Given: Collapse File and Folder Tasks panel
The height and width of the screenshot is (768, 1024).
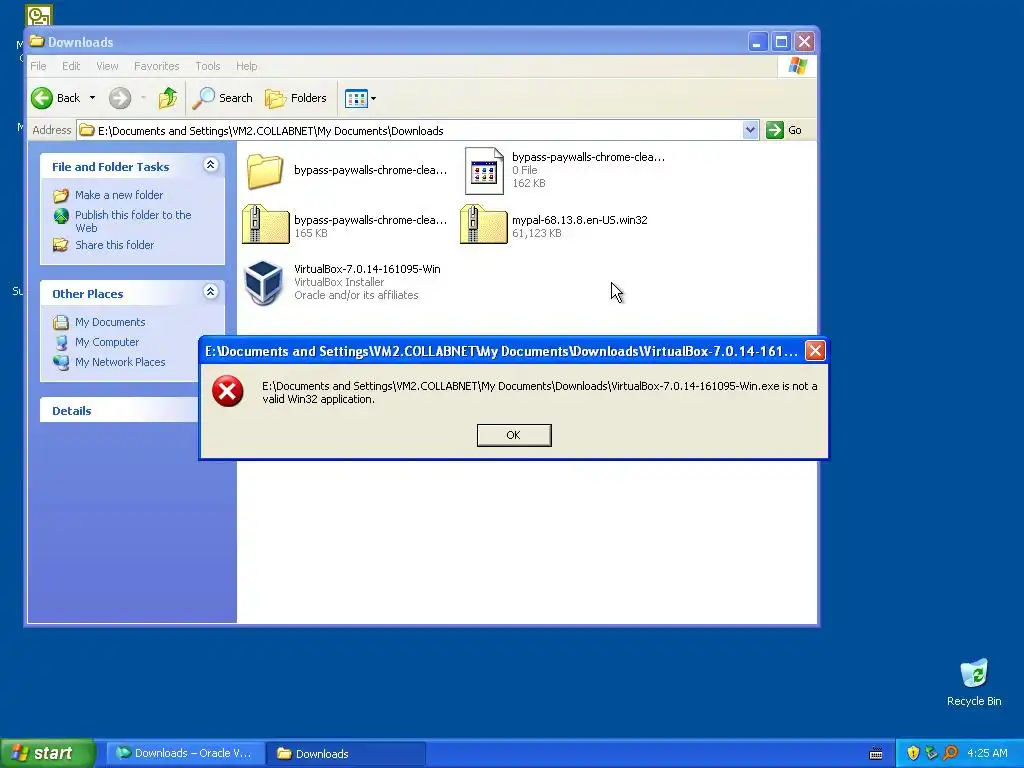Looking at the screenshot, I should [210, 165].
